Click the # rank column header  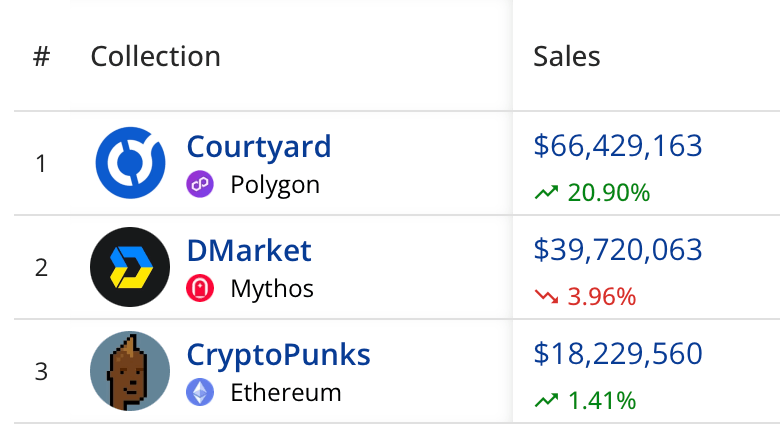click(x=41, y=56)
